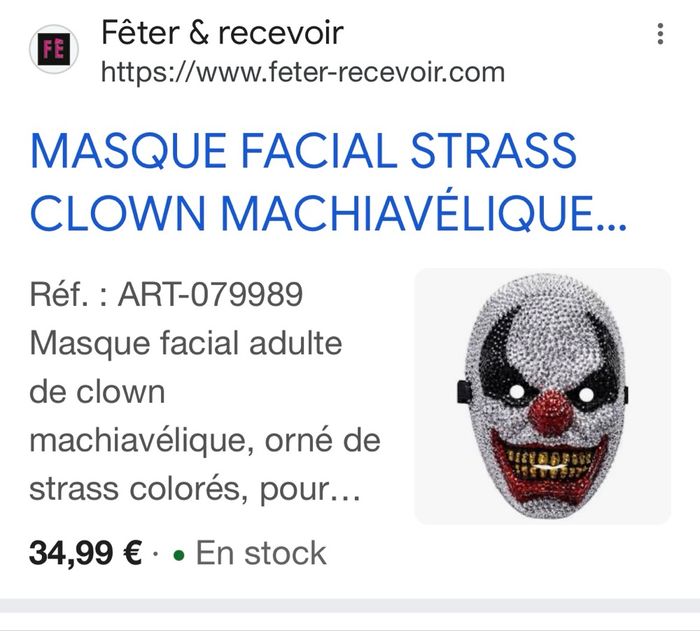
Task: Click the Fêter & recevoir site name
Action: (x=222, y=33)
